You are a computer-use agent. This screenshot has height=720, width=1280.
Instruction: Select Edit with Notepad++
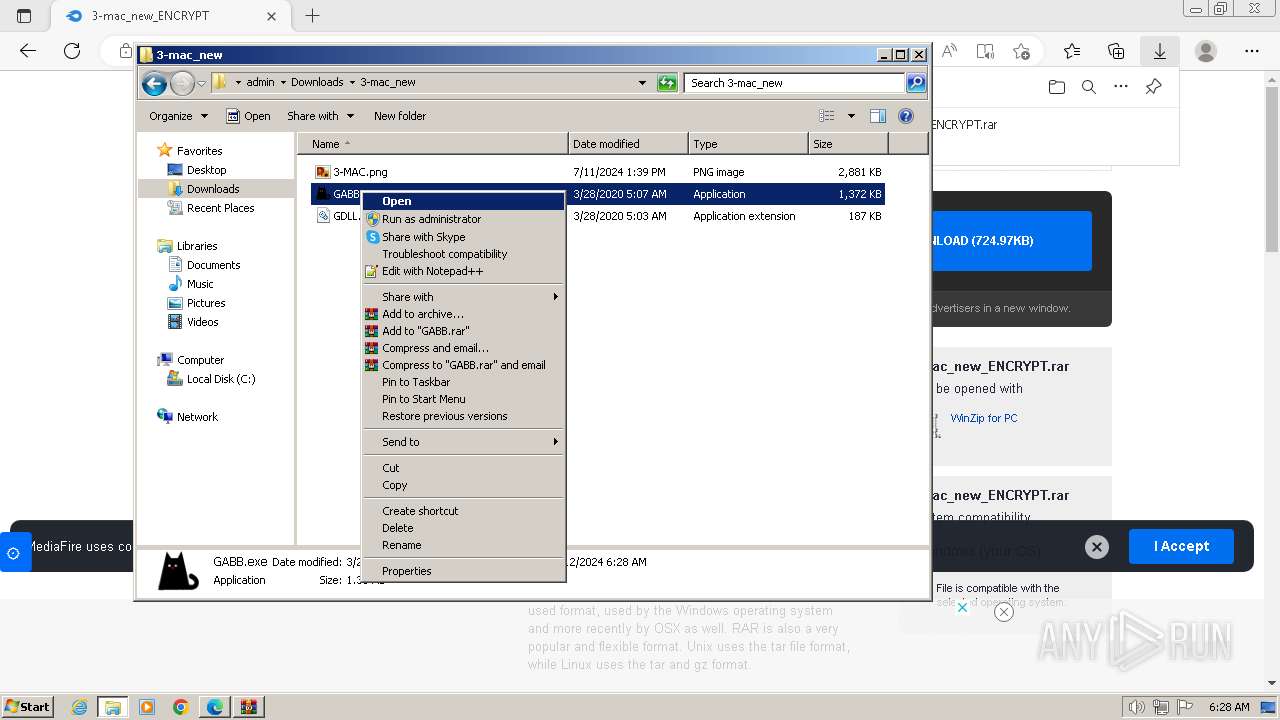click(x=464, y=271)
